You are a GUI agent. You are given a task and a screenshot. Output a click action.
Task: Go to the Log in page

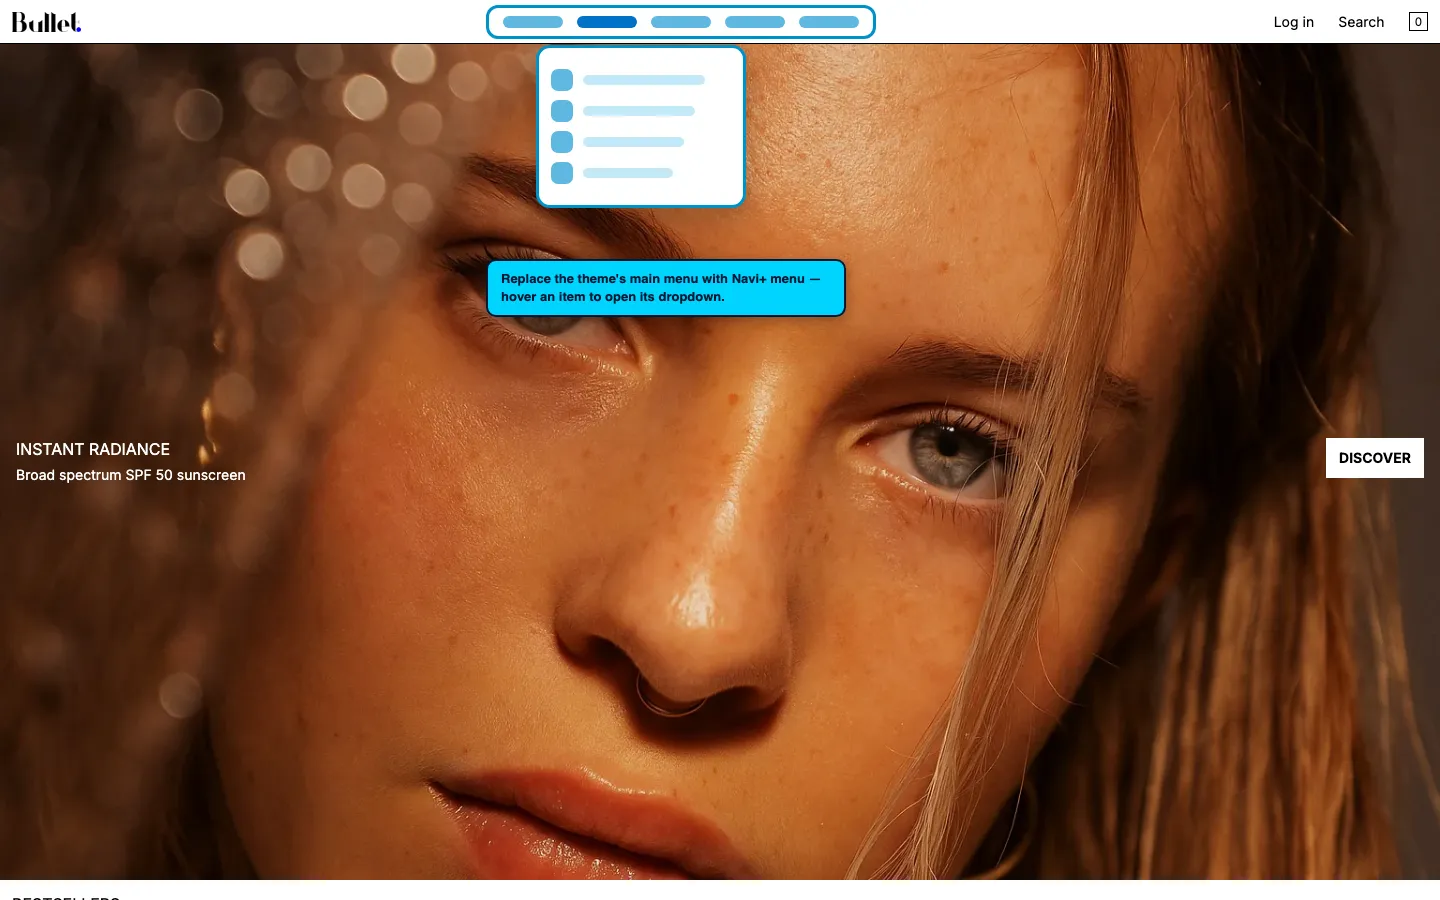1293,22
